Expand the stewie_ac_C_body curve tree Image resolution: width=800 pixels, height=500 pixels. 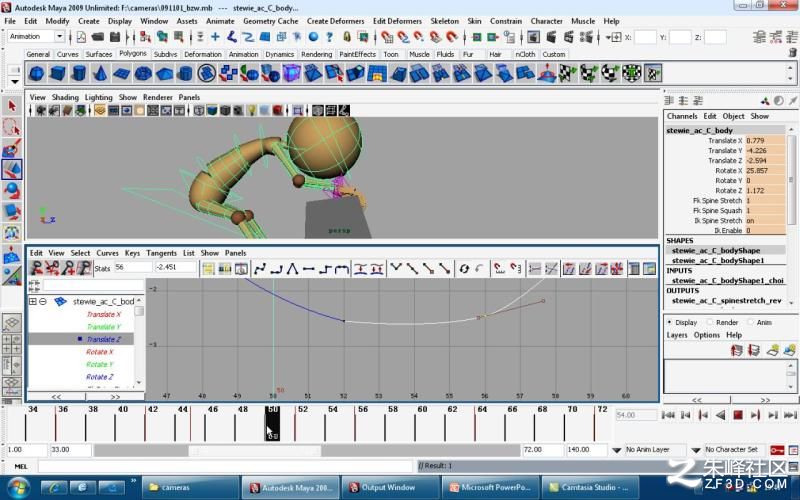33,302
